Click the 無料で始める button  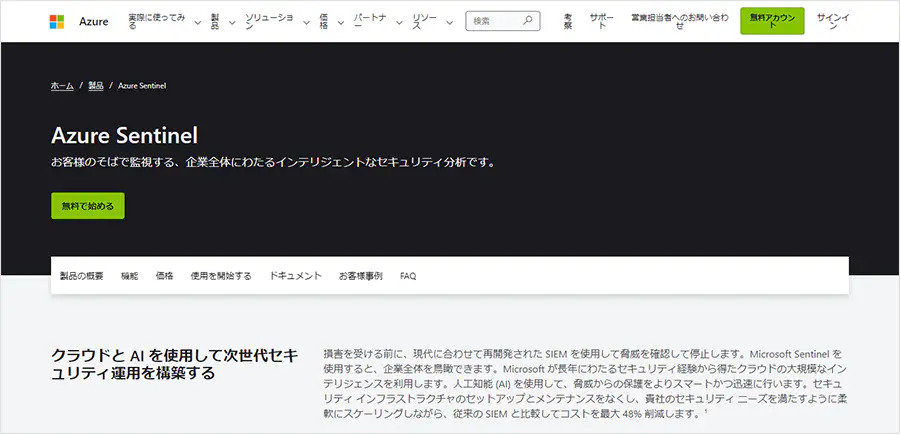88,206
